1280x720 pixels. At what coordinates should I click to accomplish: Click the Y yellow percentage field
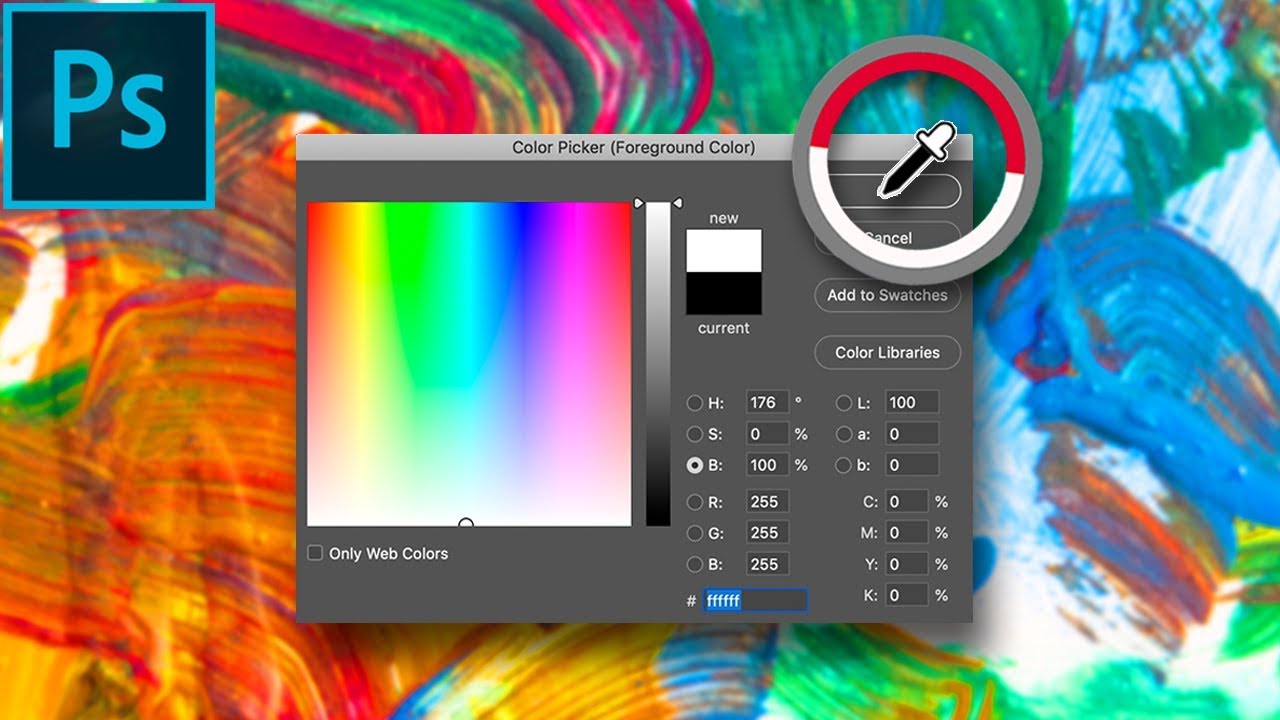(906, 564)
